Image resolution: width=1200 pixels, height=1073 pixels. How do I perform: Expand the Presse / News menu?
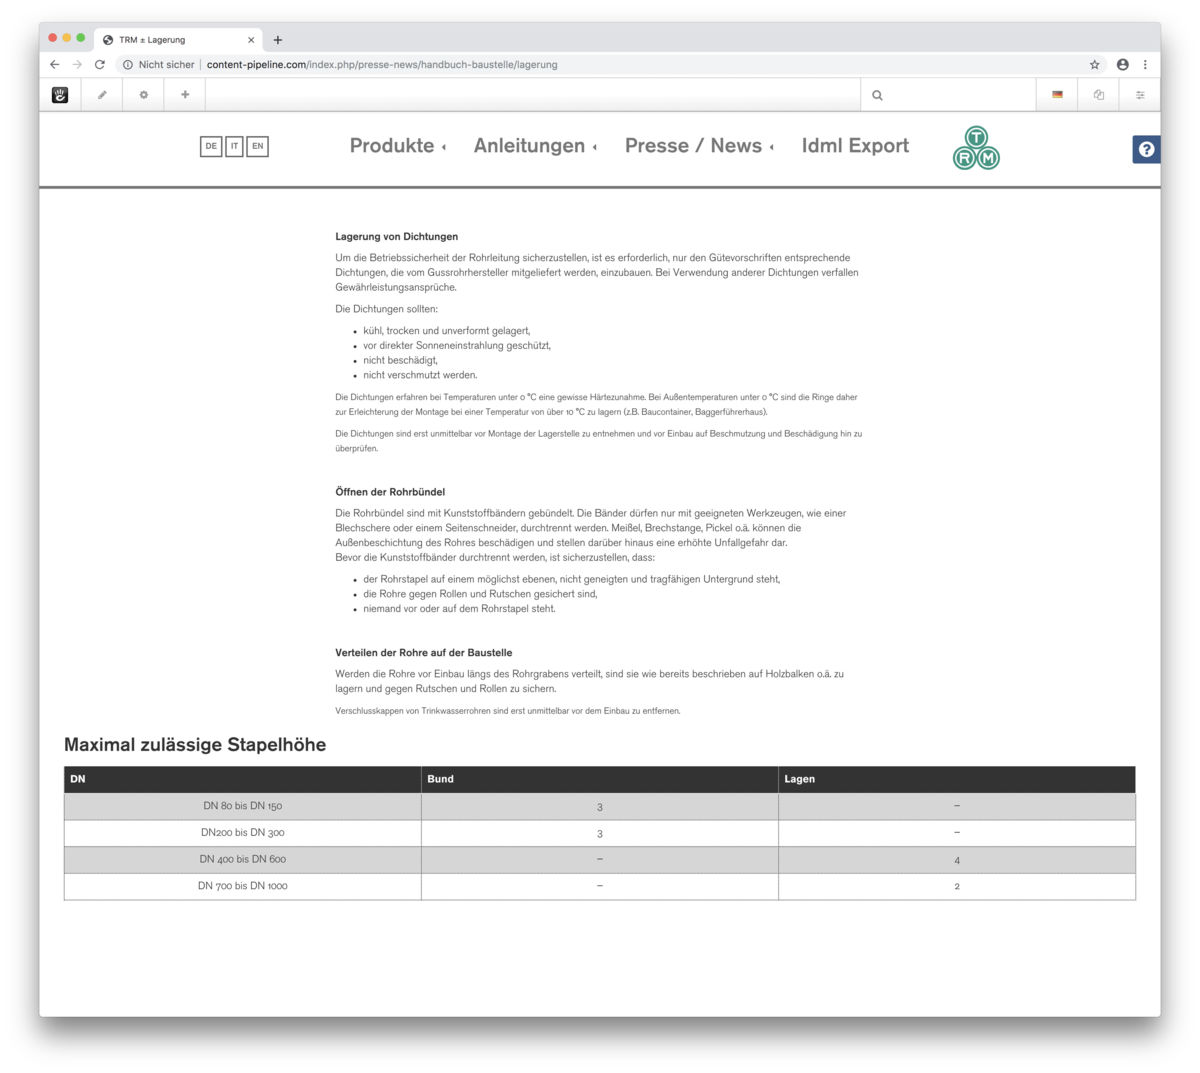point(698,146)
